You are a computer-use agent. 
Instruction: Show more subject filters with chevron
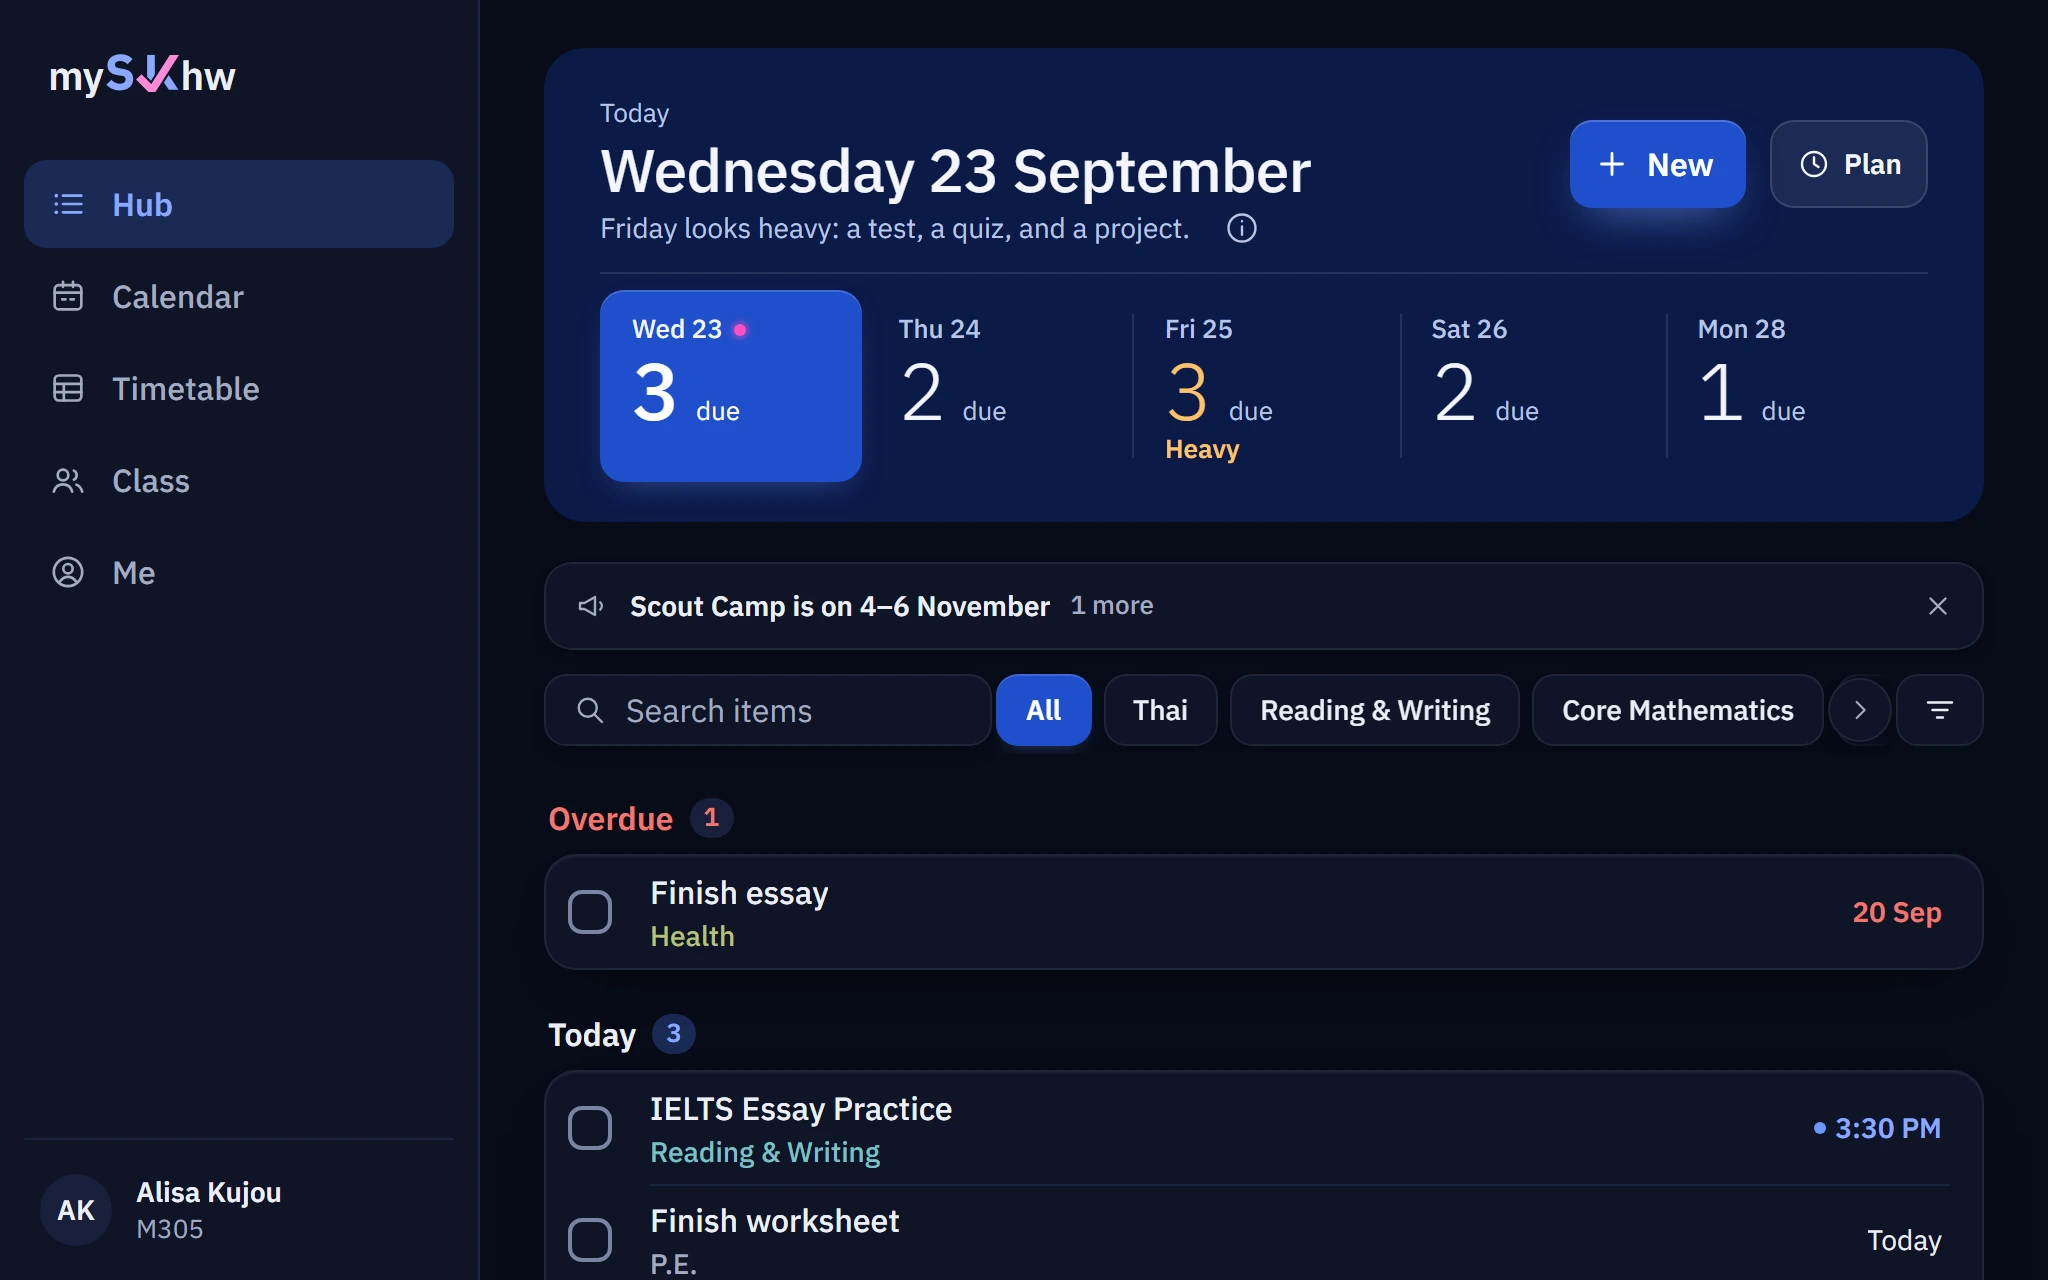point(1860,710)
